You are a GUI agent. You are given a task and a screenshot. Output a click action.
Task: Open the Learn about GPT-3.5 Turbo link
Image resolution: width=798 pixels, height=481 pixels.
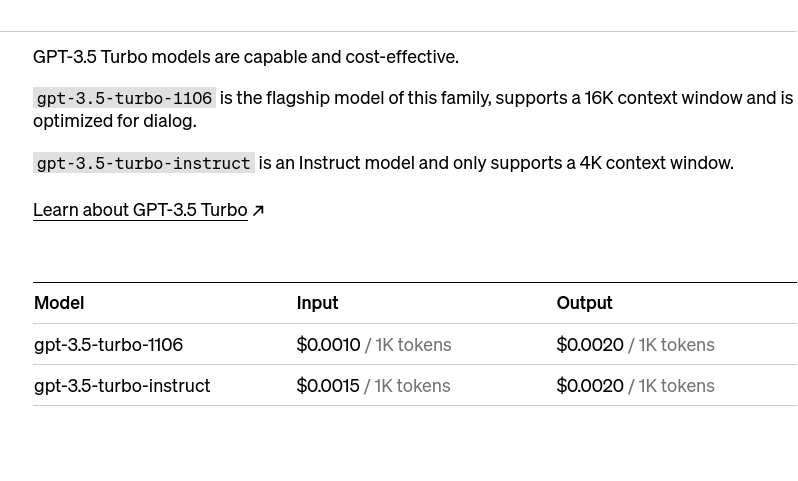(140, 210)
